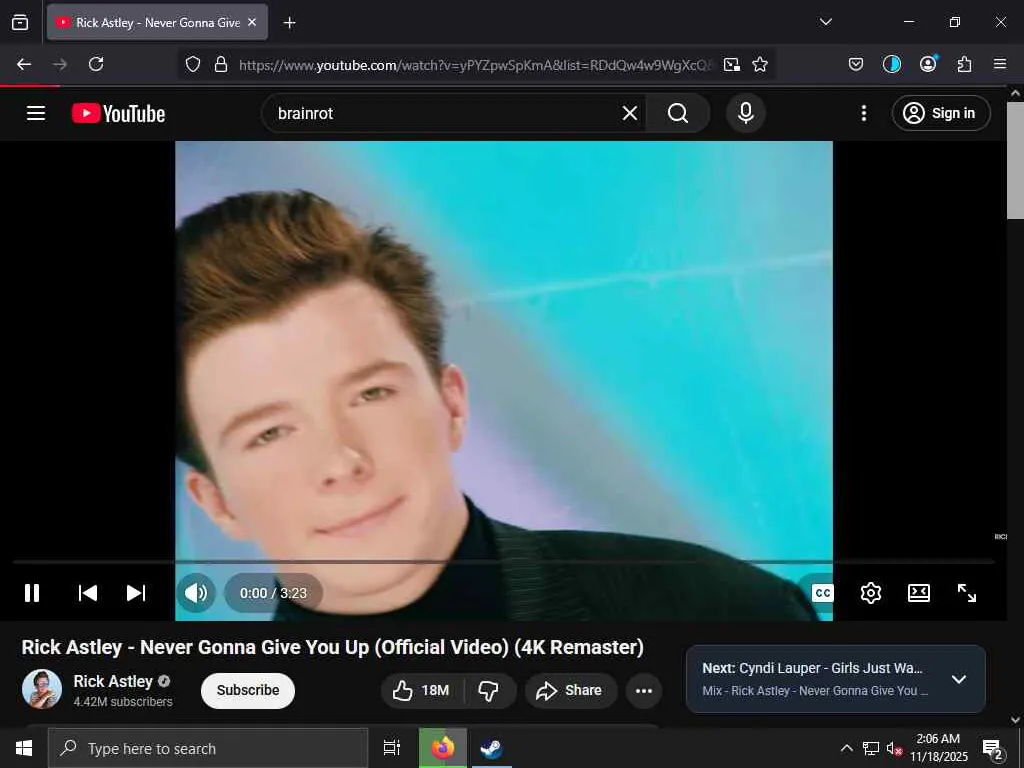Run search with the magnifier button

(678, 113)
